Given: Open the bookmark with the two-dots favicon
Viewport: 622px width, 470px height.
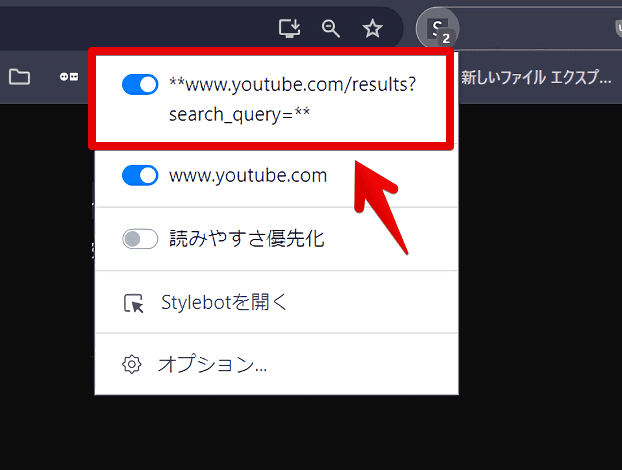Looking at the screenshot, I should coord(69,77).
